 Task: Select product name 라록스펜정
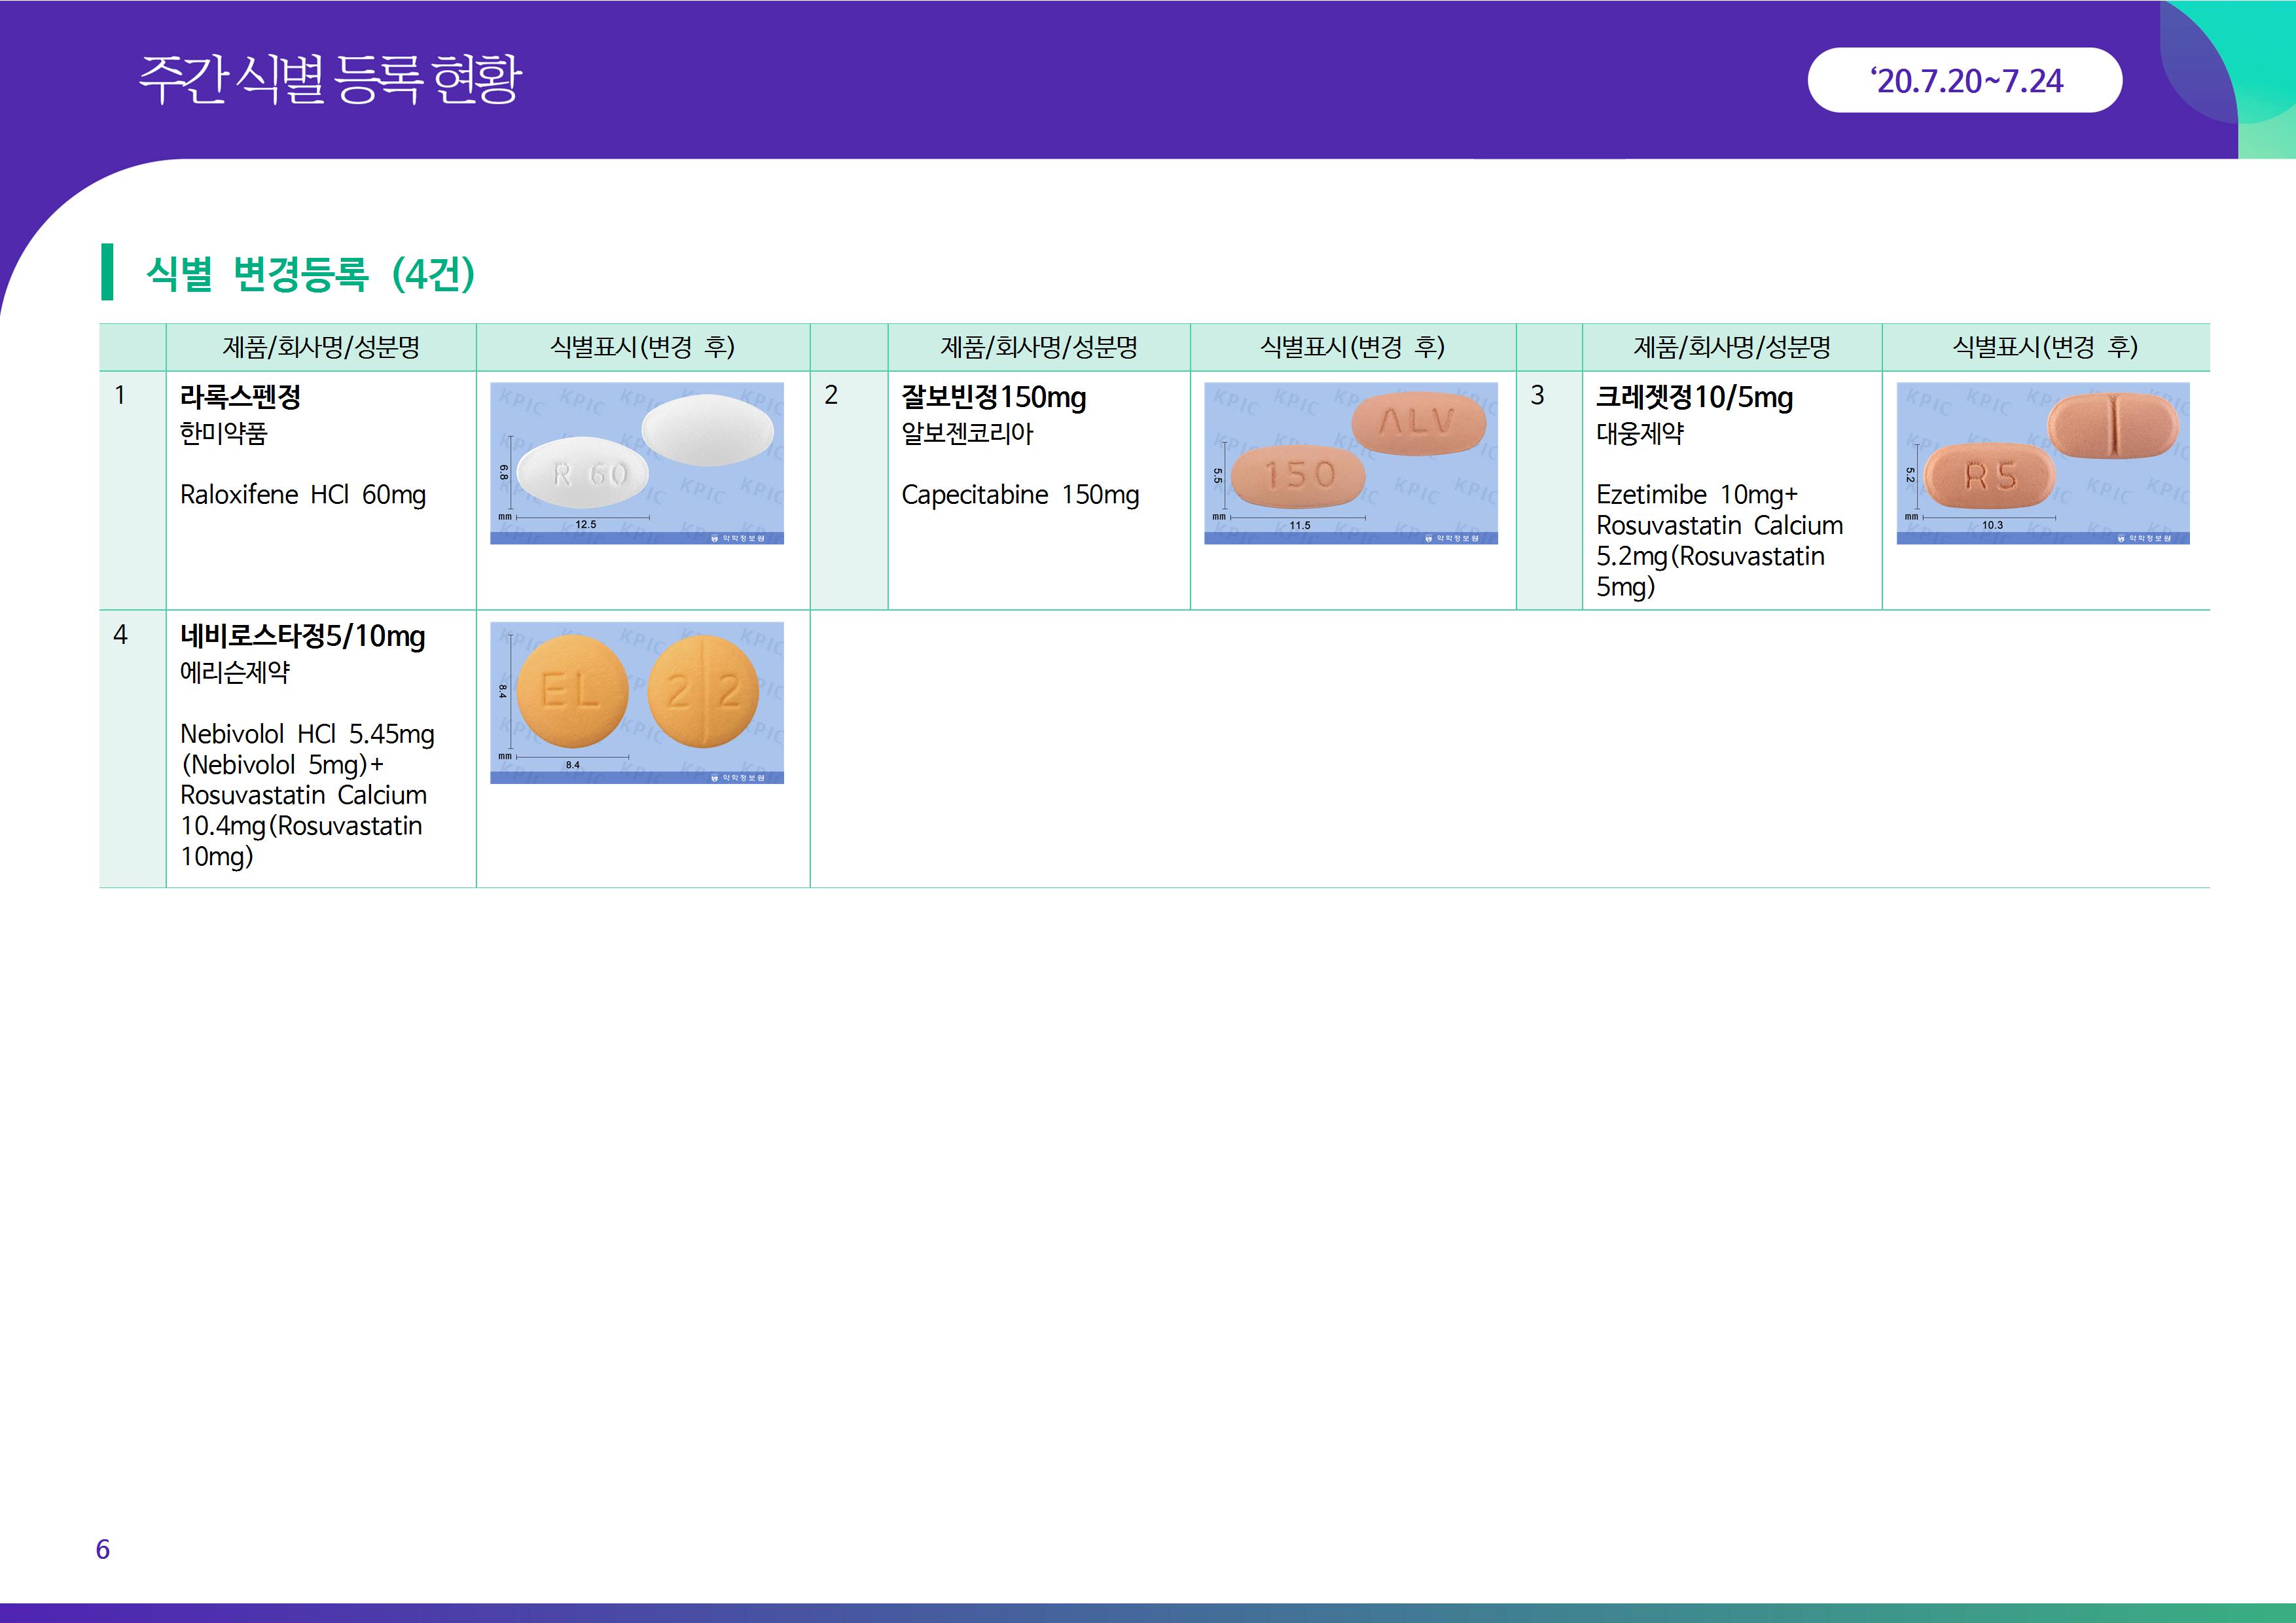point(240,397)
